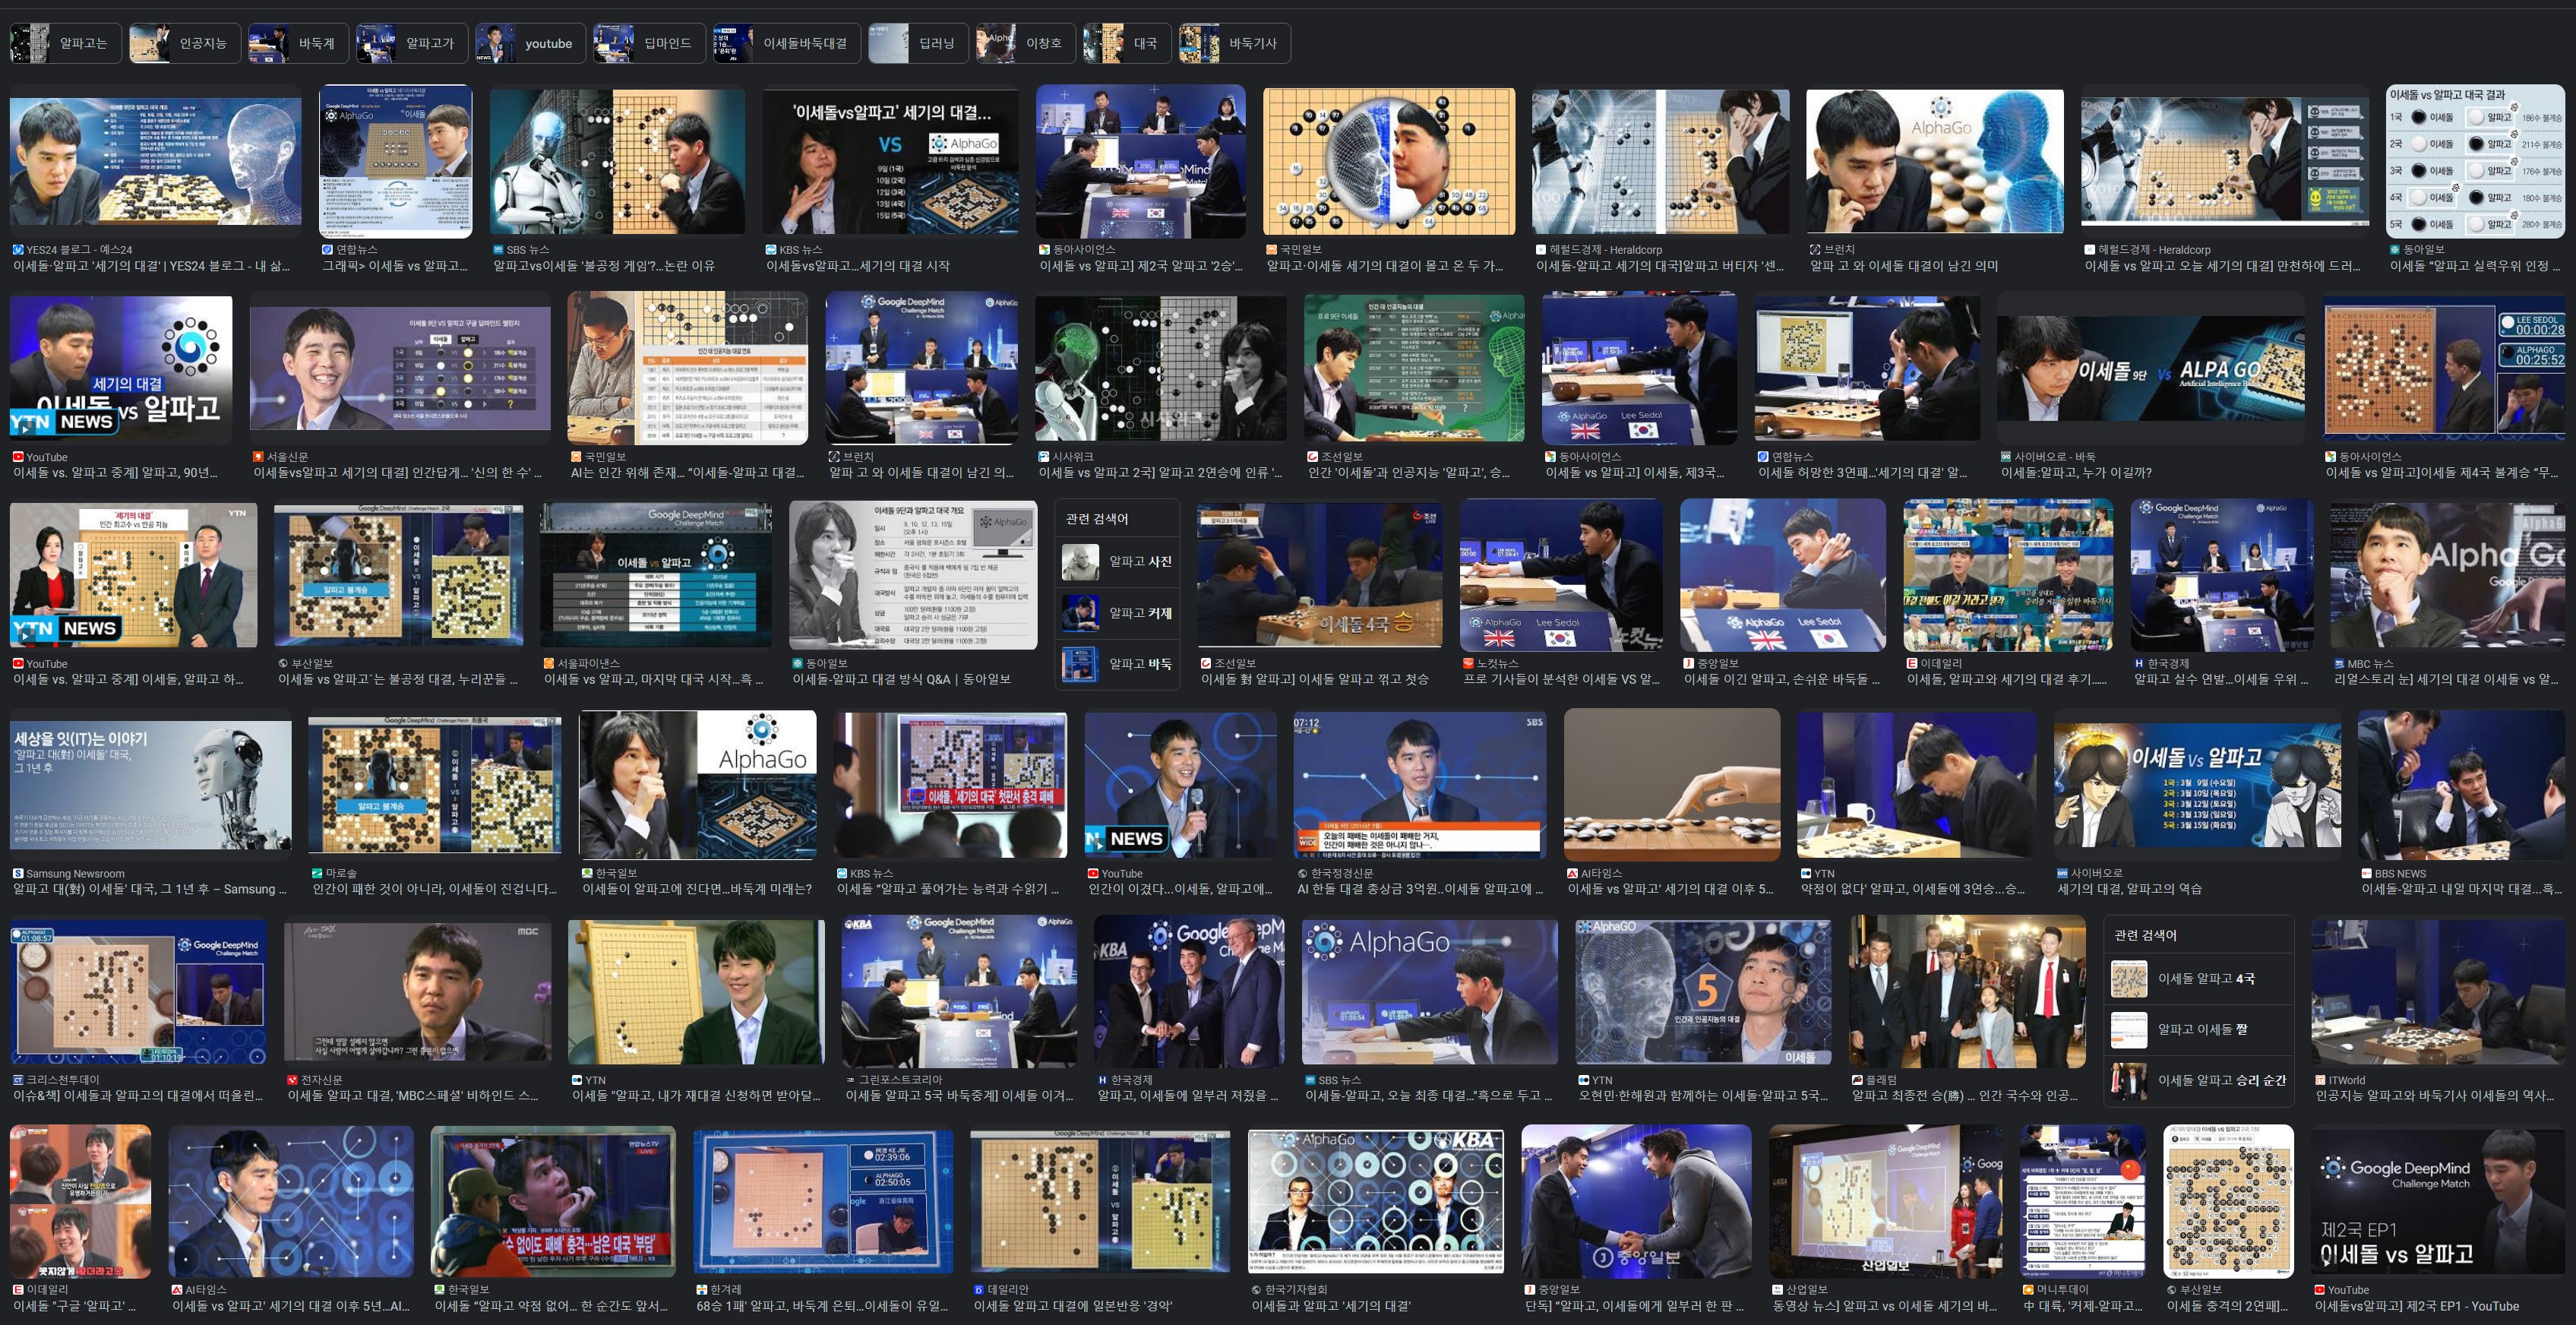Viewport: 2576px width, 1325px height.
Task: Open title '알파고 고 와 이세돌 대결이 남긴 의미'
Action: (1904, 266)
